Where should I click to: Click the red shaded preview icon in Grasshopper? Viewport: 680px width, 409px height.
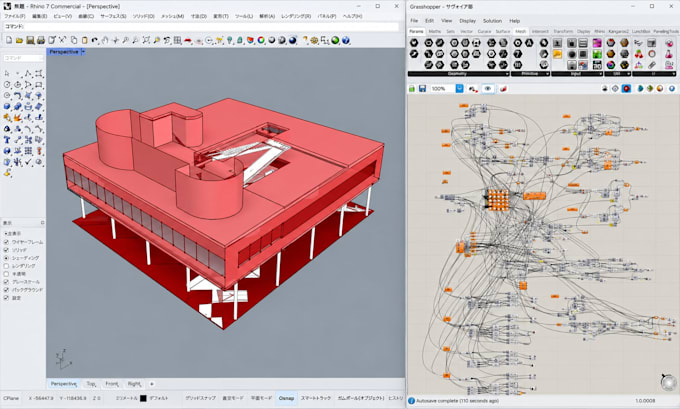pos(626,88)
